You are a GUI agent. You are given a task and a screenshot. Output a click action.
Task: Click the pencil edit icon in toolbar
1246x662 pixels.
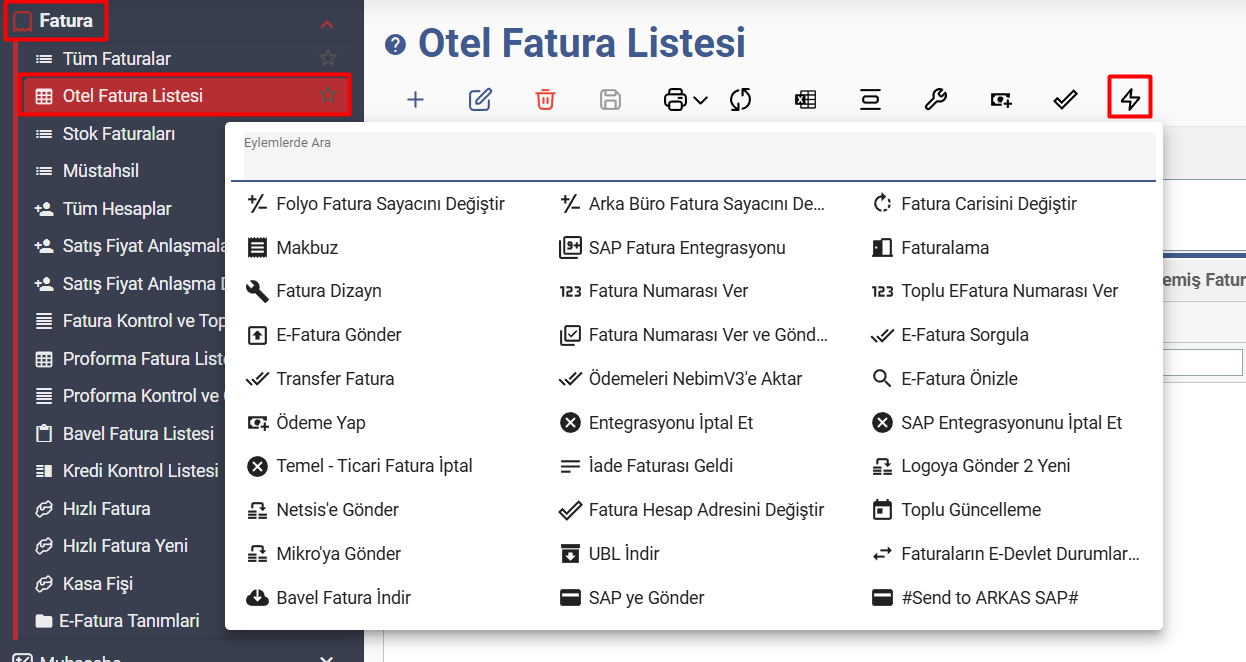(x=480, y=99)
